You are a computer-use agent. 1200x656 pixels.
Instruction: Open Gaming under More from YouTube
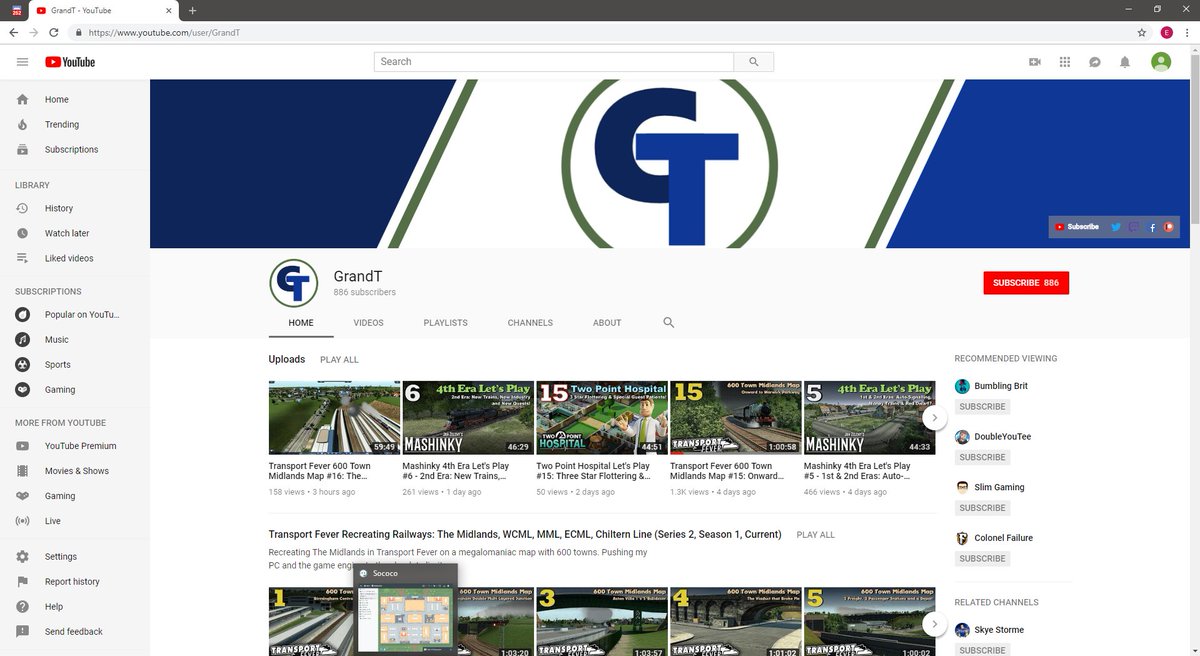tap(75, 496)
